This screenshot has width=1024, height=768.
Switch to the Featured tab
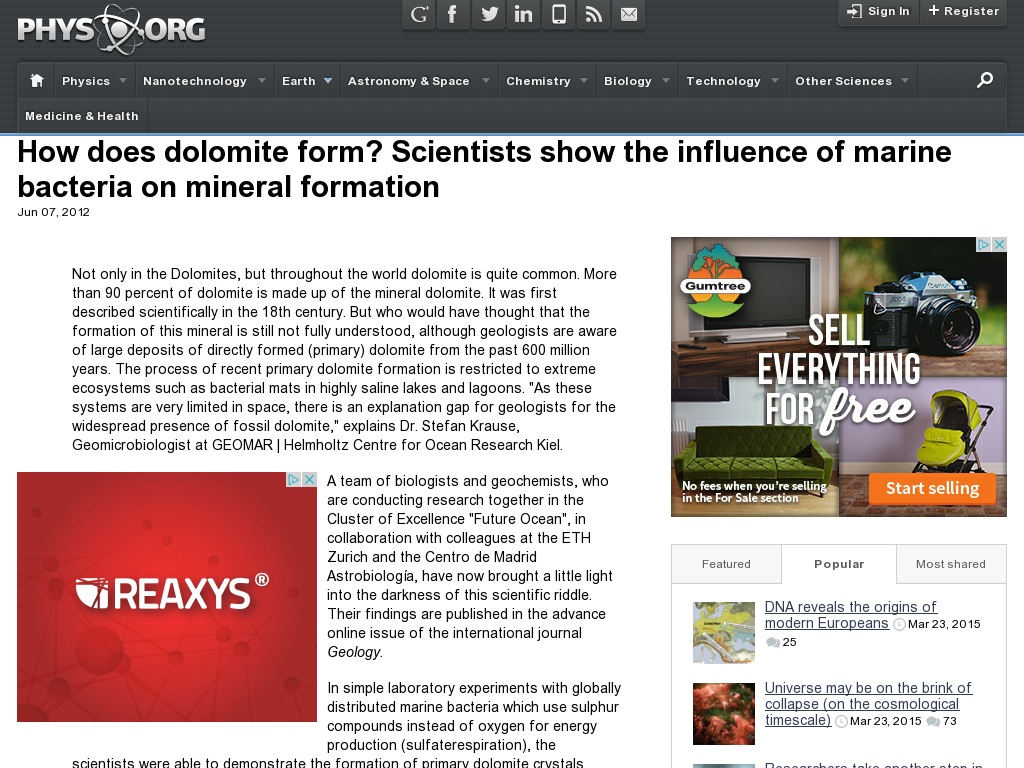(x=726, y=564)
